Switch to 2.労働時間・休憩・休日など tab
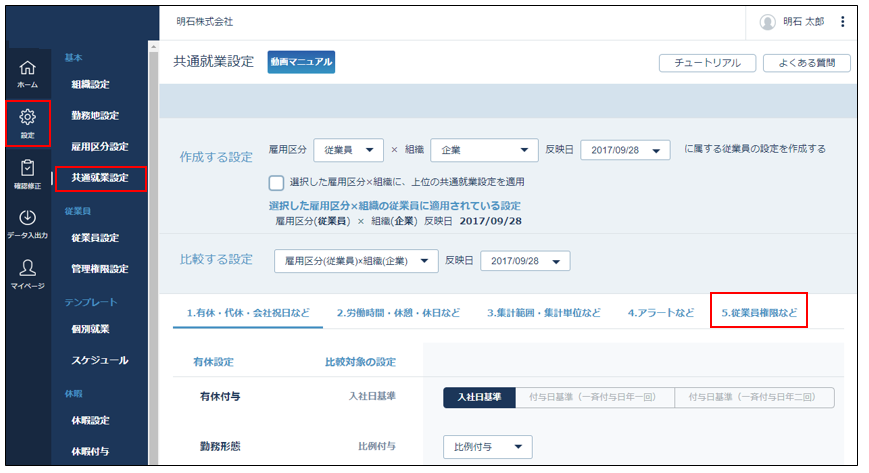Viewport: 869px width, 473px height. pyautogui.click(x=398, y=313)
